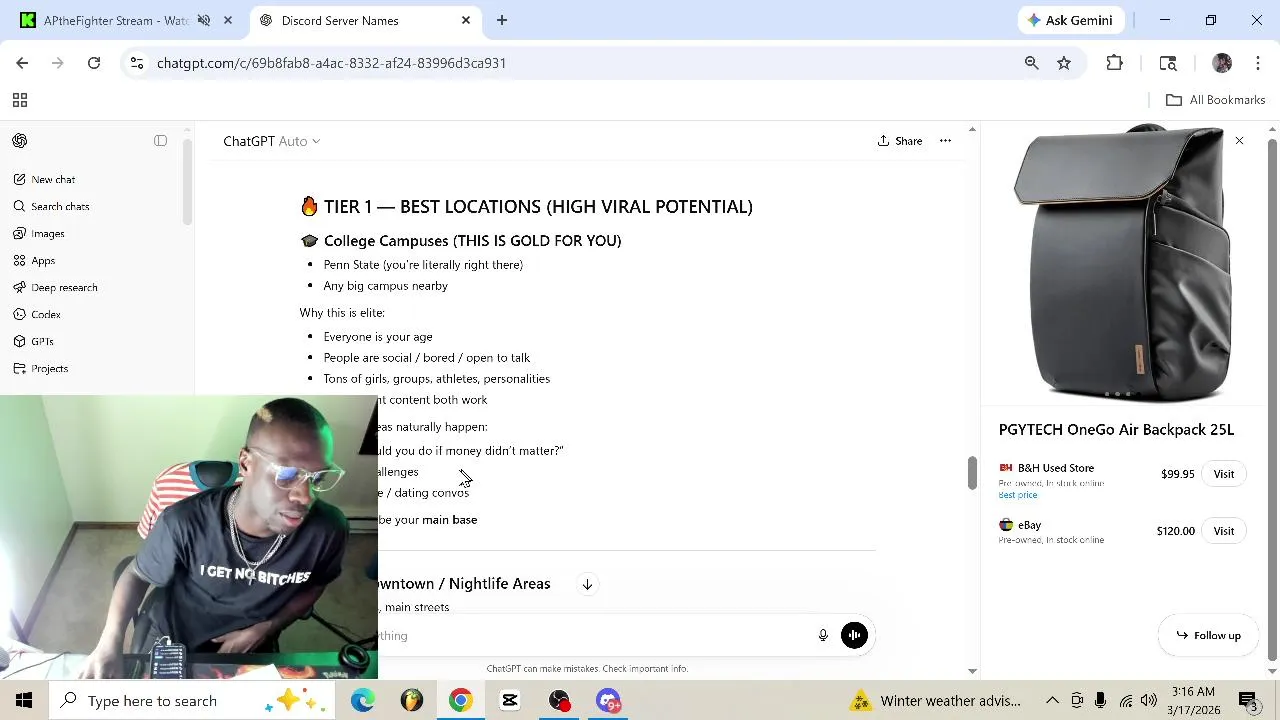Open Google Chrome from the taskbar
Screen dimensions: 1280x720
click(460, 700)
